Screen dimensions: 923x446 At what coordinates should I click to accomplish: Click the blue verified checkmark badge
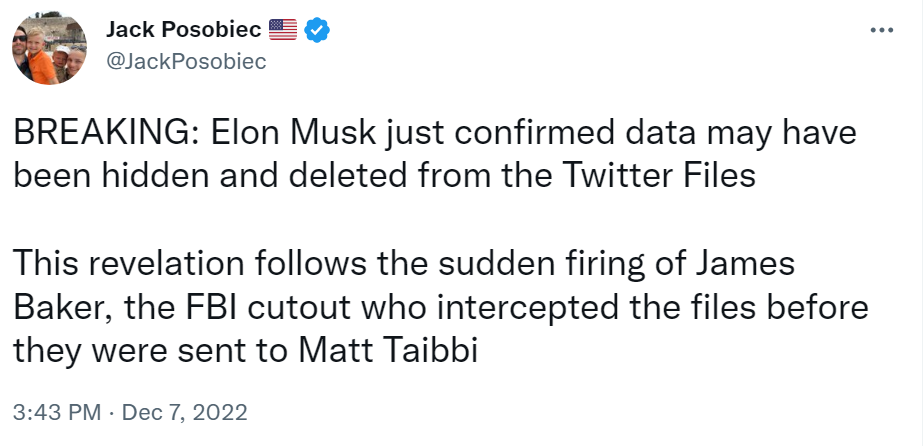coord(318,32)
